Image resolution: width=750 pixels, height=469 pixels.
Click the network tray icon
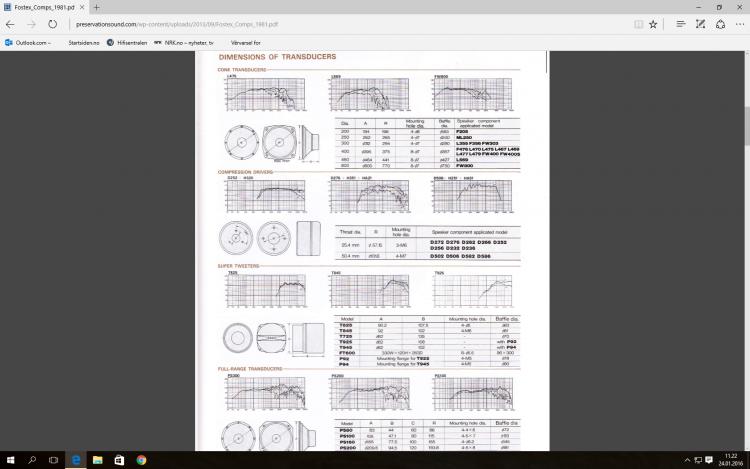[698, 460]
